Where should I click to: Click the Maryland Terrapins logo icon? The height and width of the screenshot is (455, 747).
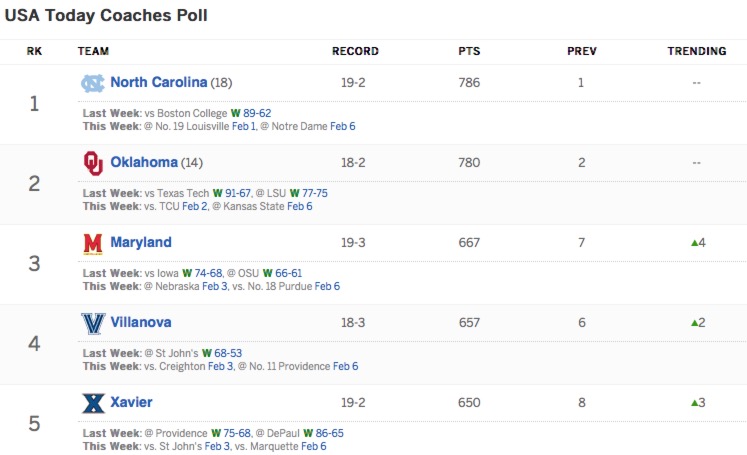92,243
